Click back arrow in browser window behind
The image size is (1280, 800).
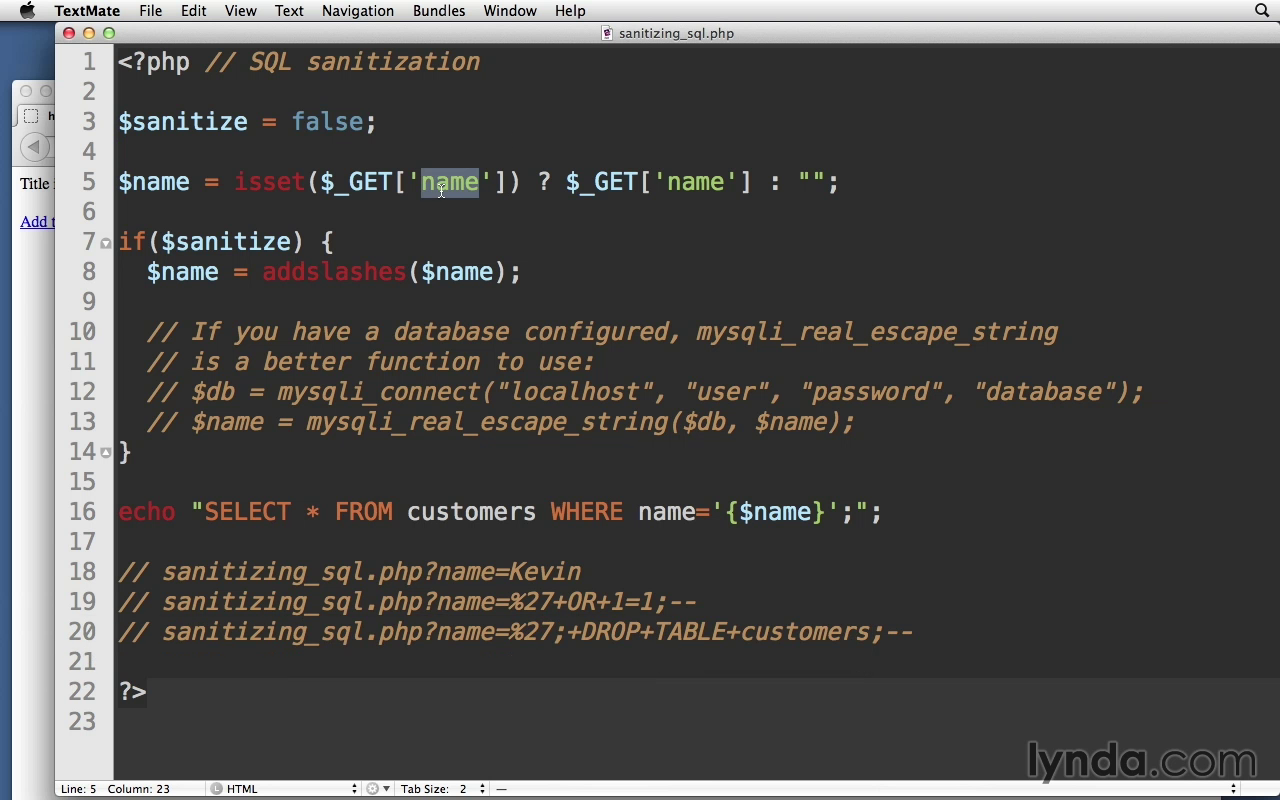tap(34, 147)
